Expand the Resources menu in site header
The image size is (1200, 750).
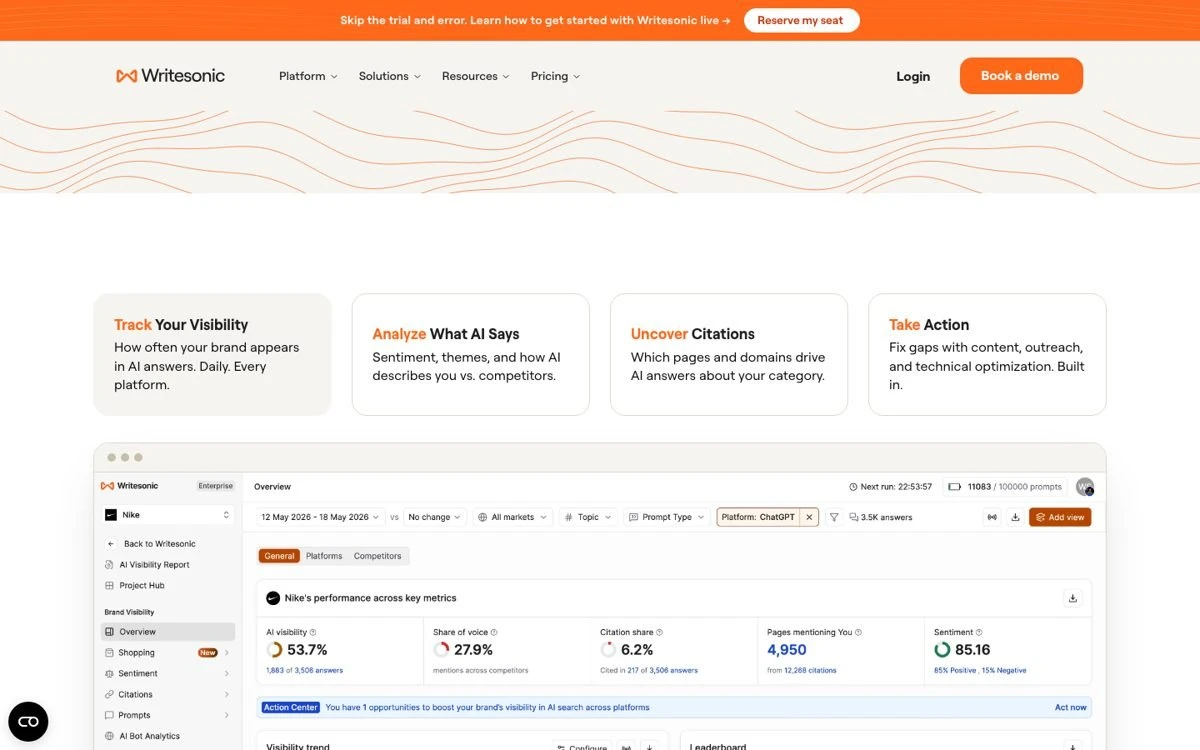point(476,76)
